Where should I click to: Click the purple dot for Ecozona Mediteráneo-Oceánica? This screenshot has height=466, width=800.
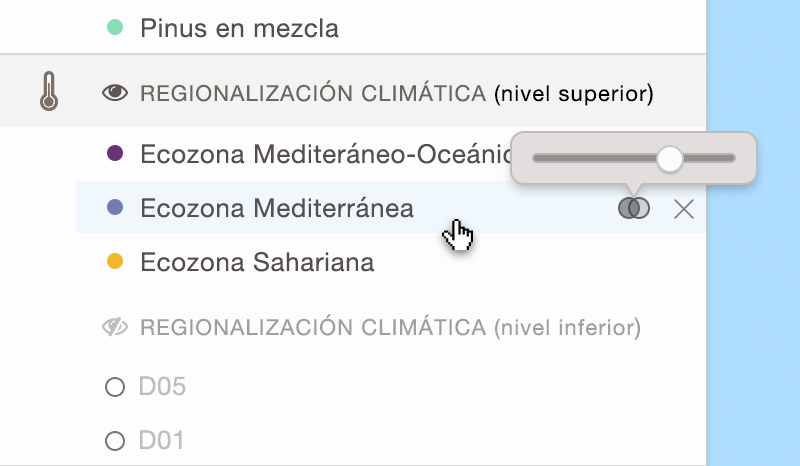pyautogui.click(x=115, y=153)
